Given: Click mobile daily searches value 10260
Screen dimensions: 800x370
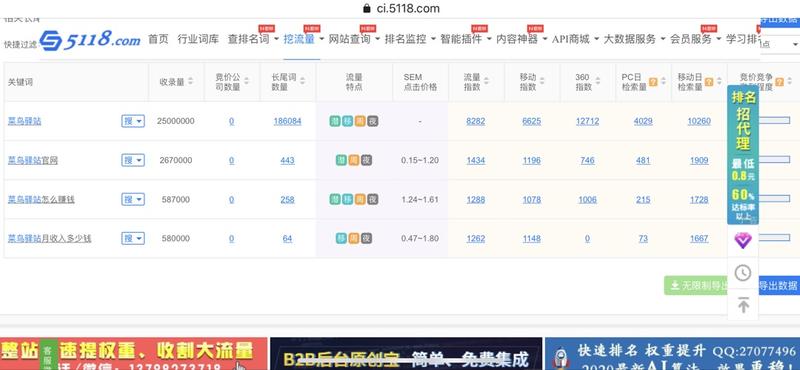Looking at the screenshot, I should (699, 121).
